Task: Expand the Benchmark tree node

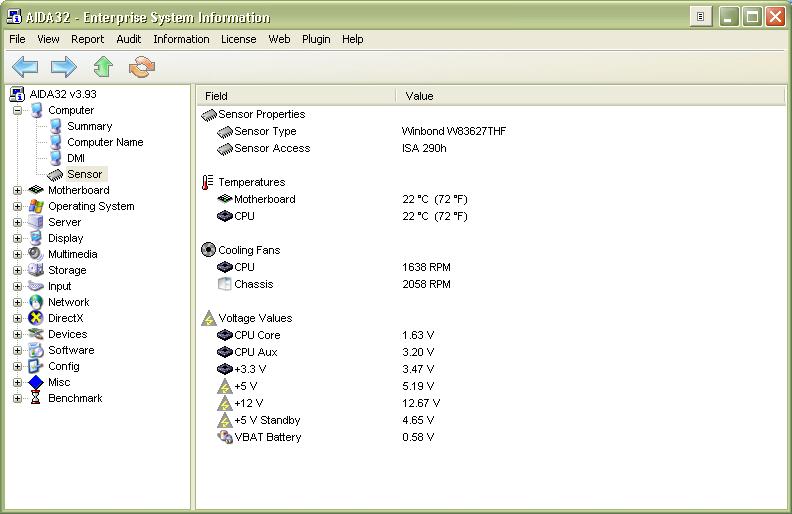Action: click(x=18, y=398)
